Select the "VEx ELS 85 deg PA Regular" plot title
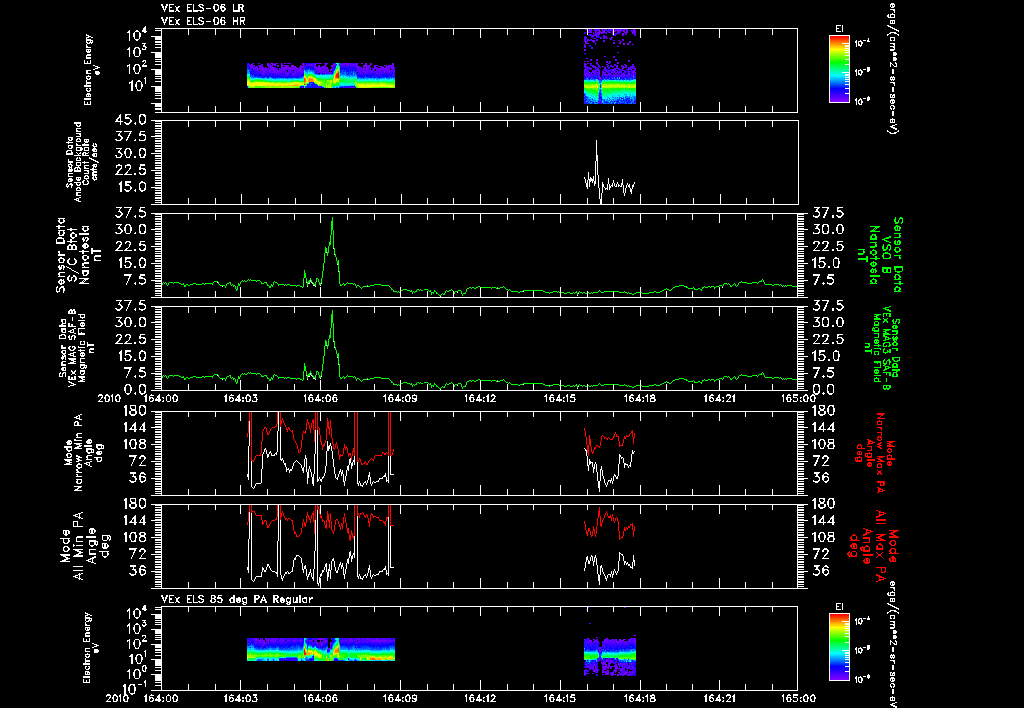Screen dimensions: 1024x708 237,599
